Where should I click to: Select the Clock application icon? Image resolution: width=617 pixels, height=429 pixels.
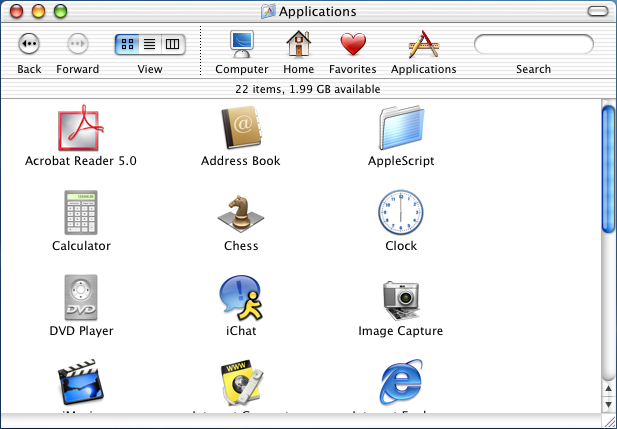(x=401, y=213)
